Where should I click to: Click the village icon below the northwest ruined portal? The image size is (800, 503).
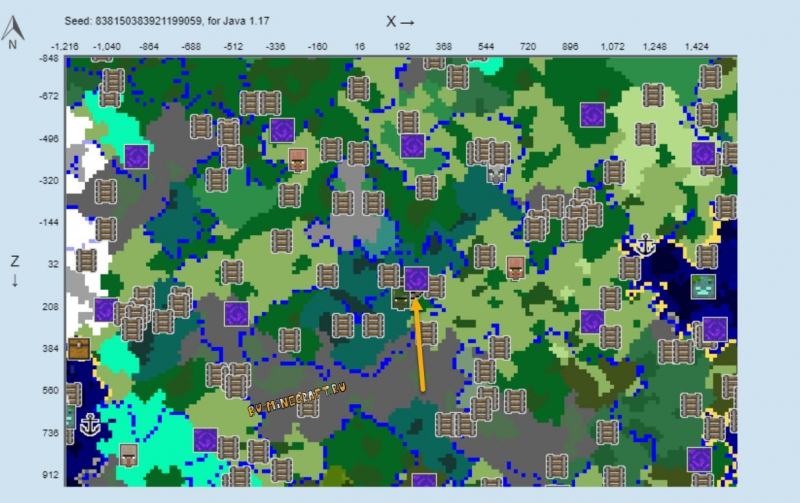[298, 160]
